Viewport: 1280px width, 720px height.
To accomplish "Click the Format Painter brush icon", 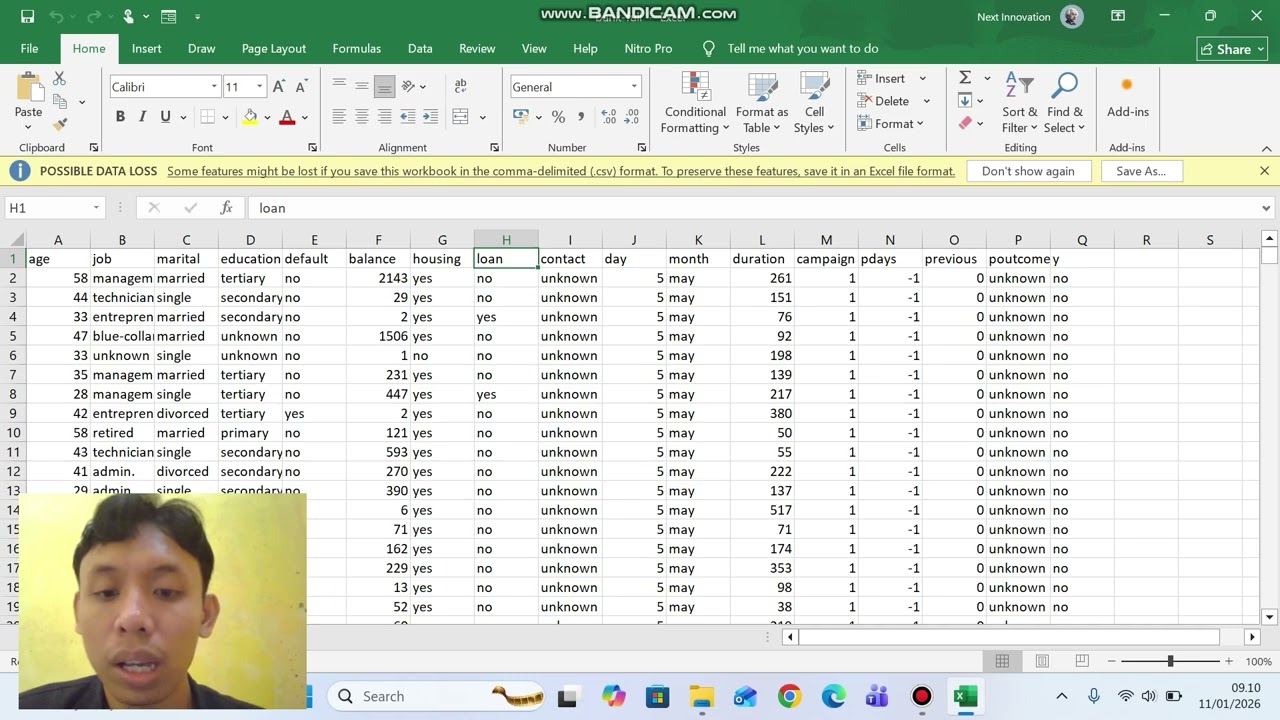I will pos(59,124).
